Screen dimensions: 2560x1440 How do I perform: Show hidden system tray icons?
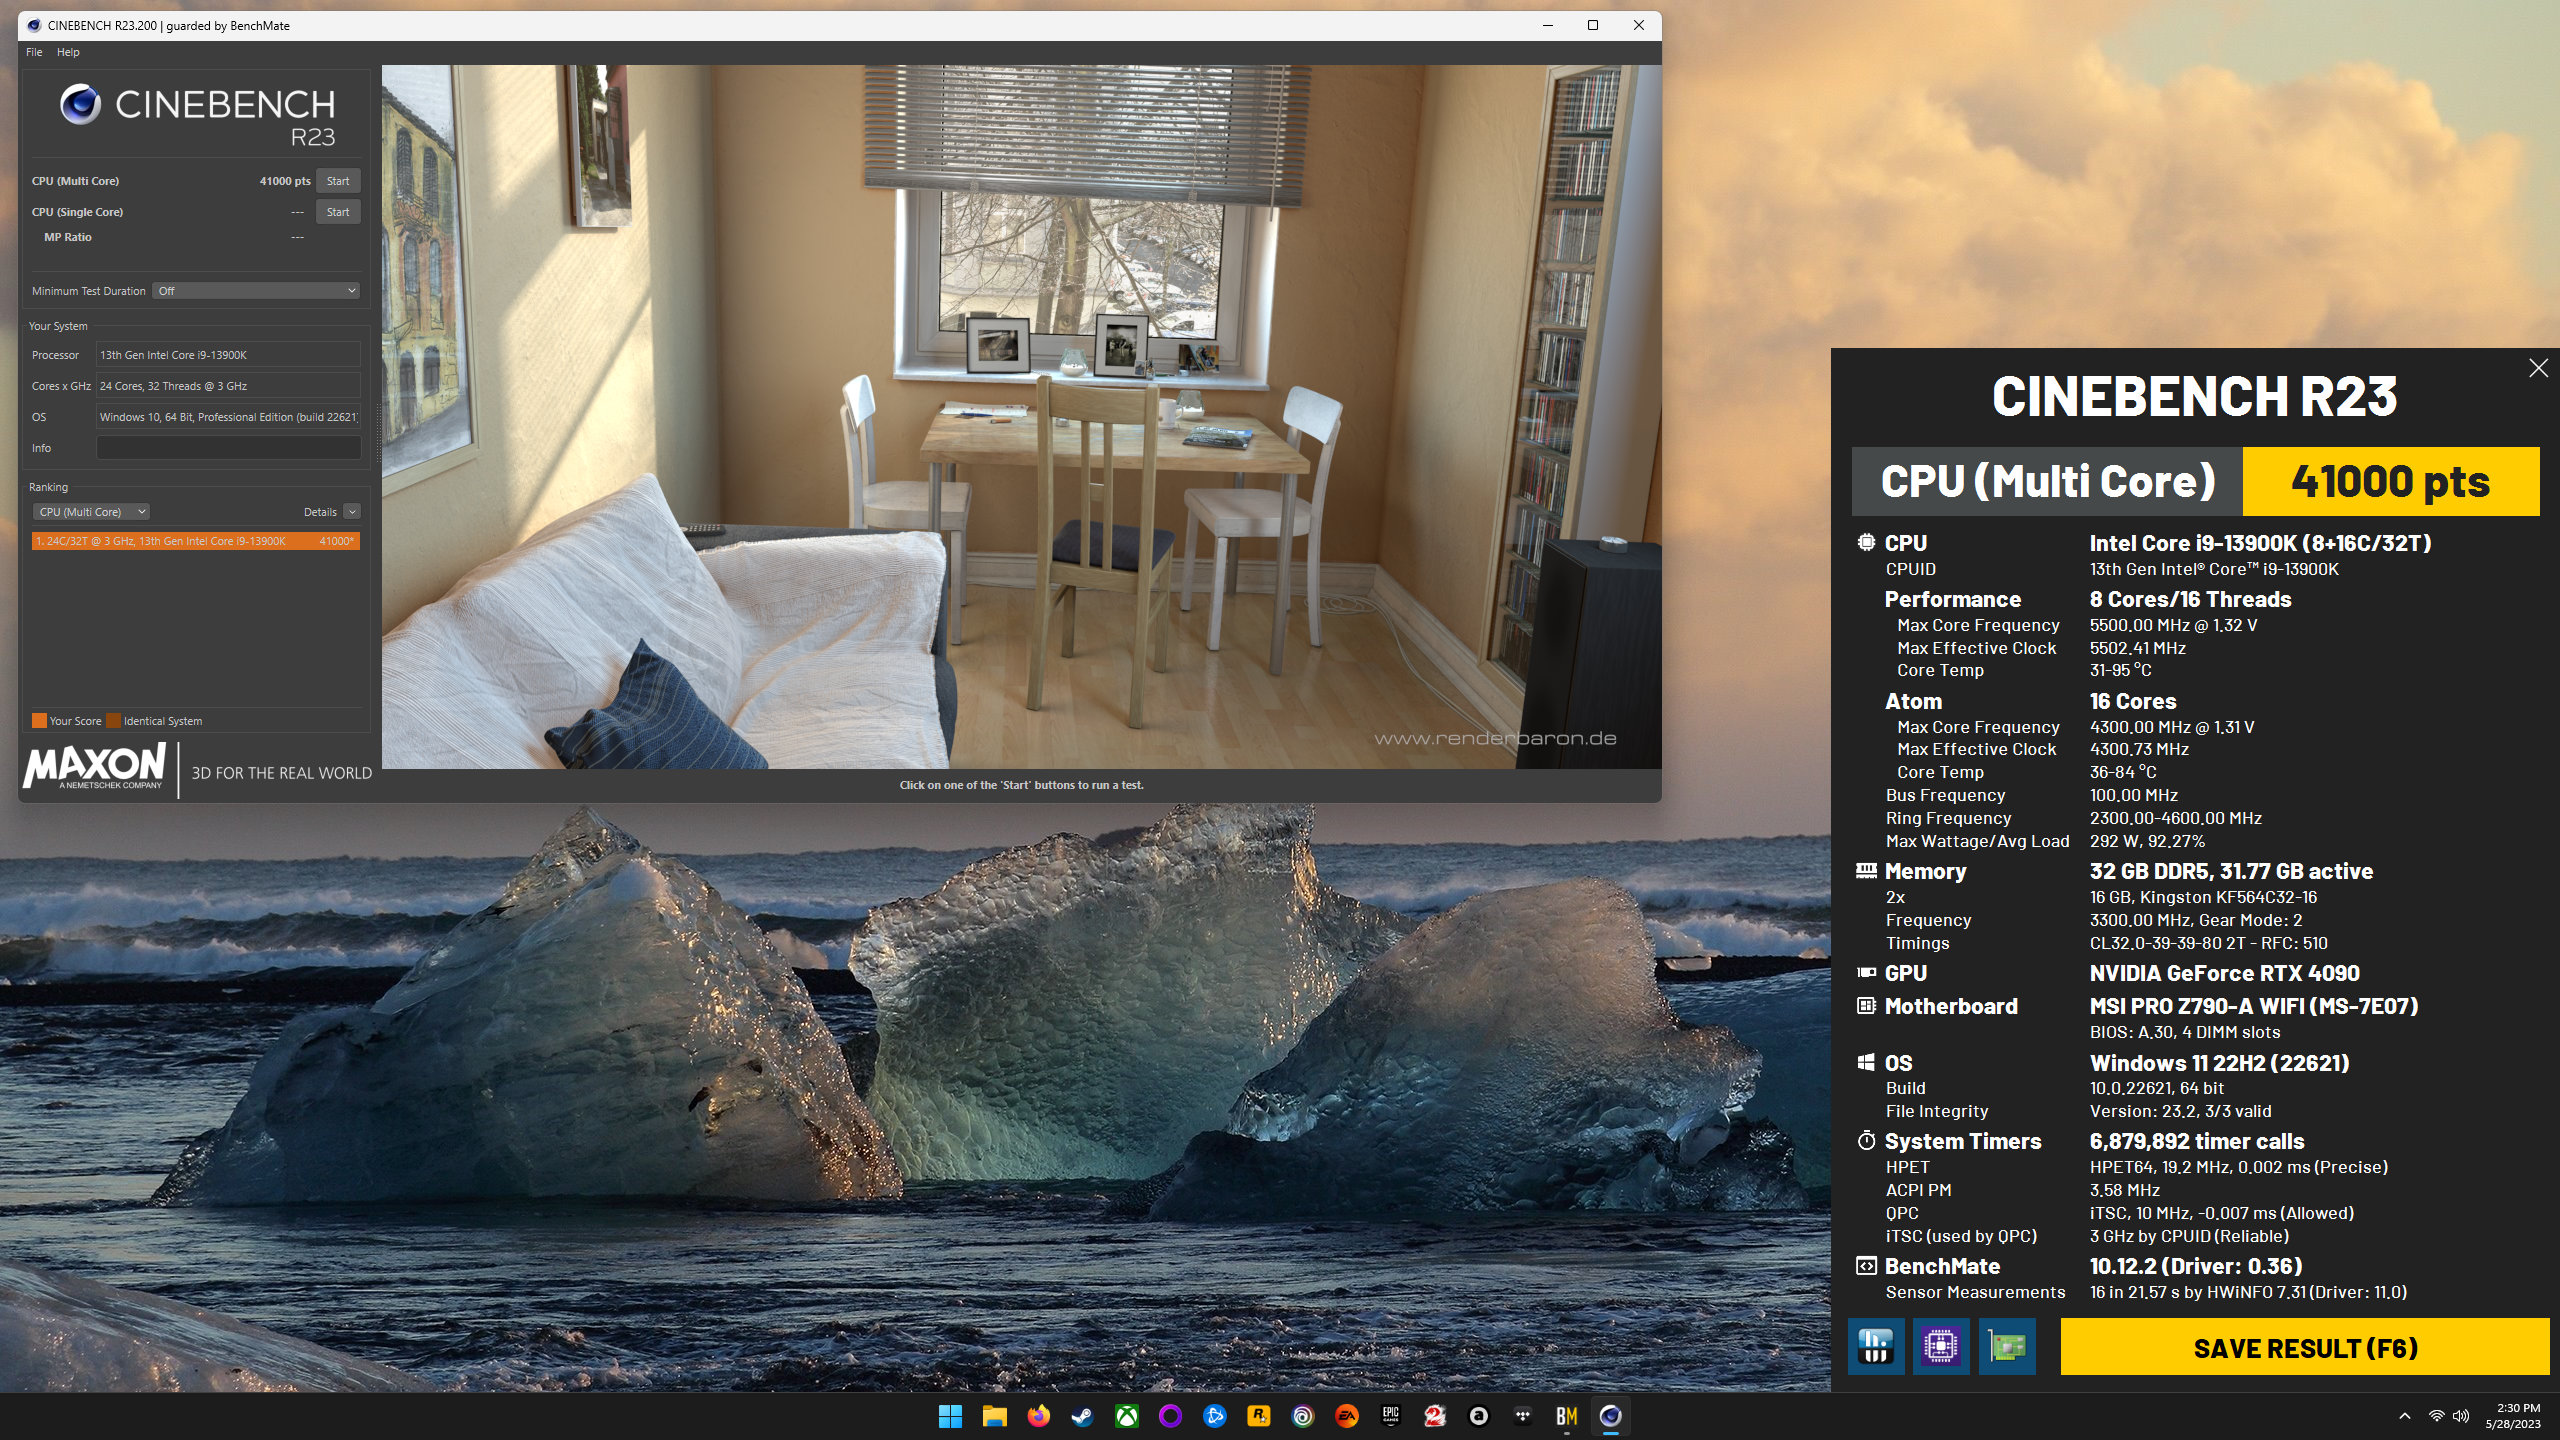coord(2405,1416)
